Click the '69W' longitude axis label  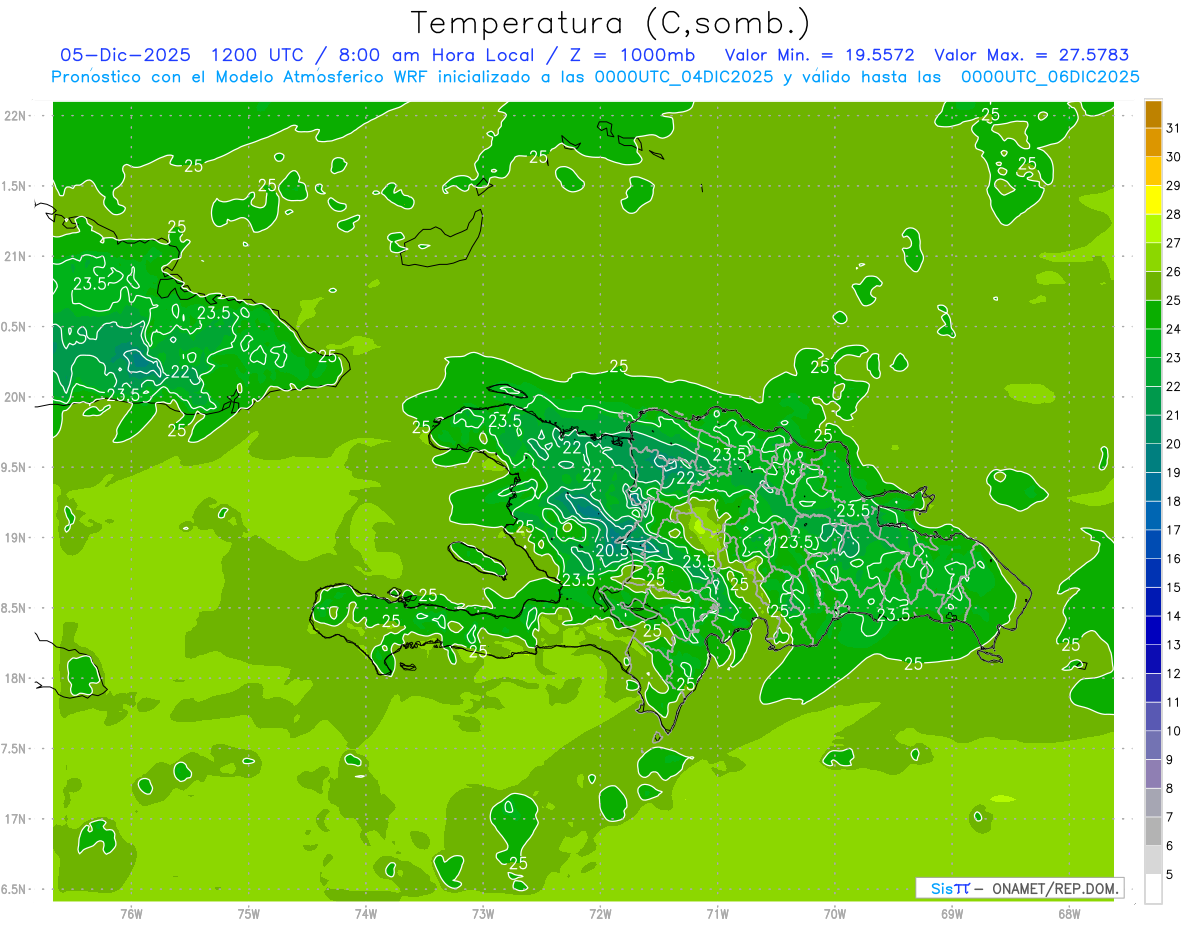click(x=952, y=913)
